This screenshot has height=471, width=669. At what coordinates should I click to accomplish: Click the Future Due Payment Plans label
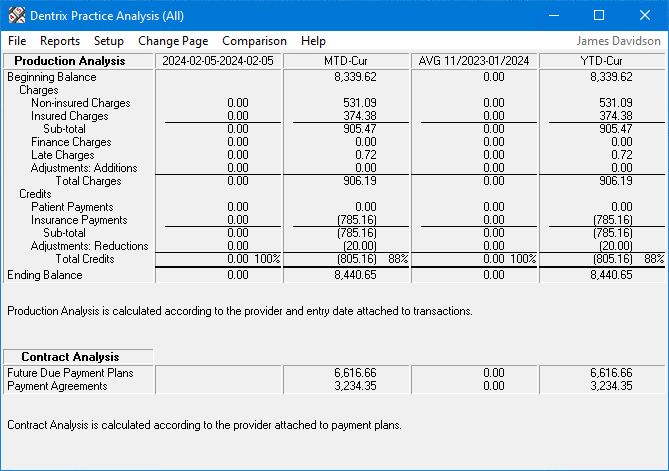tap(67, 372)
